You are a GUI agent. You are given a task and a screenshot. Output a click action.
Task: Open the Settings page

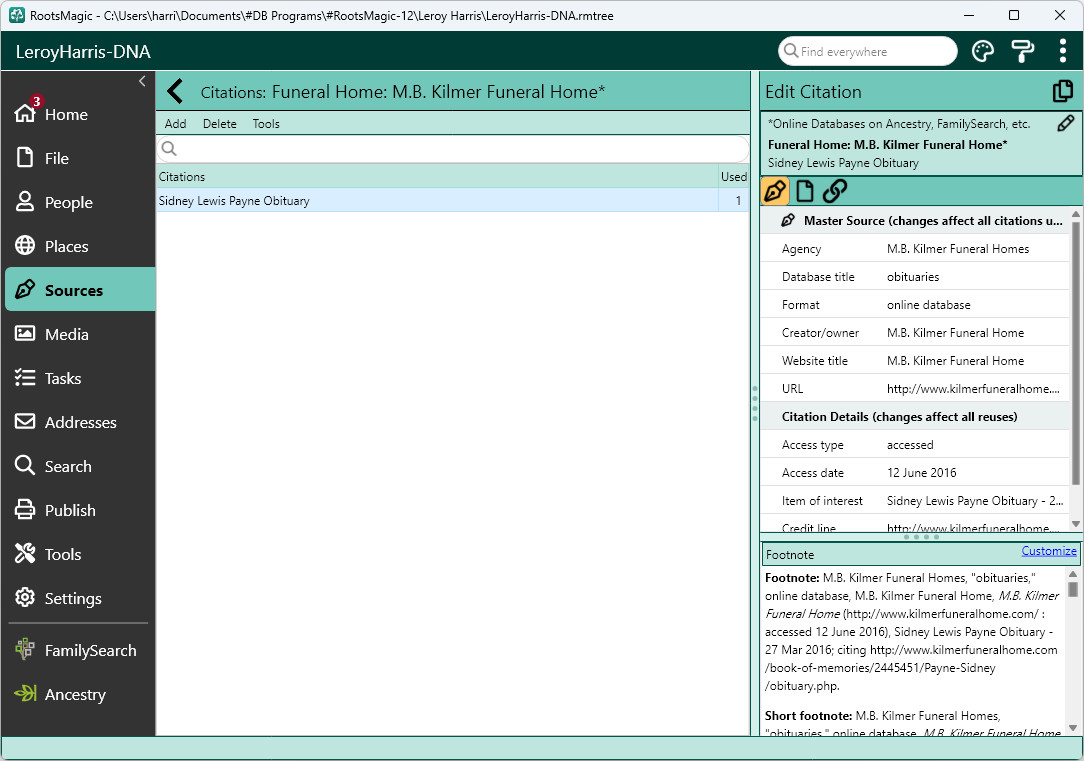(x=79, y=598)
